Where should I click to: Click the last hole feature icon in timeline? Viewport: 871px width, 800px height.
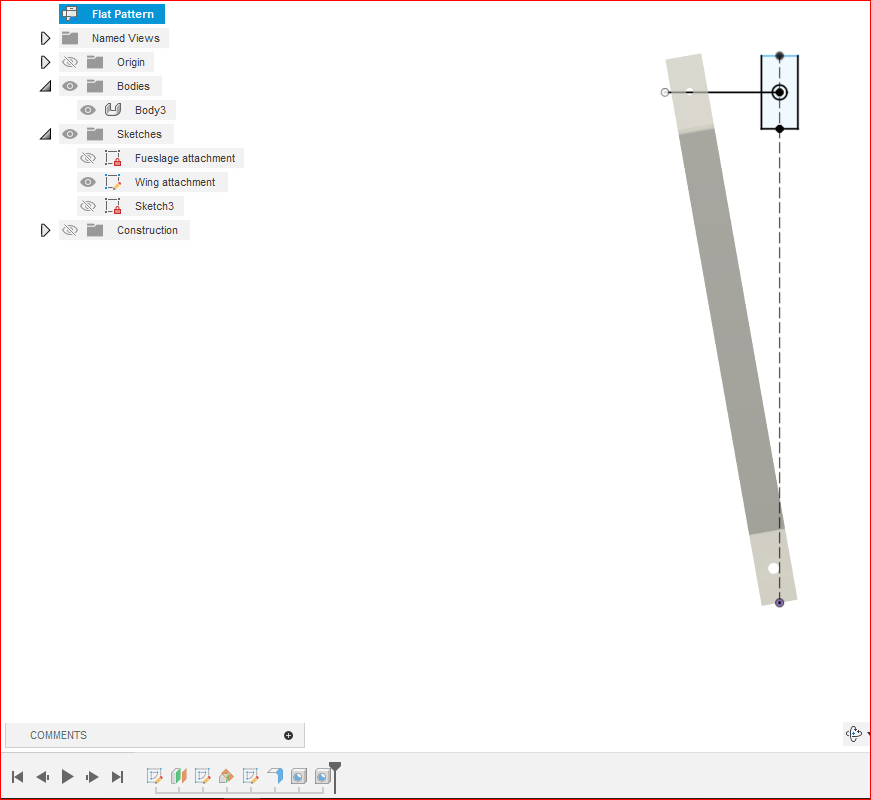click(x=322, y=776)
